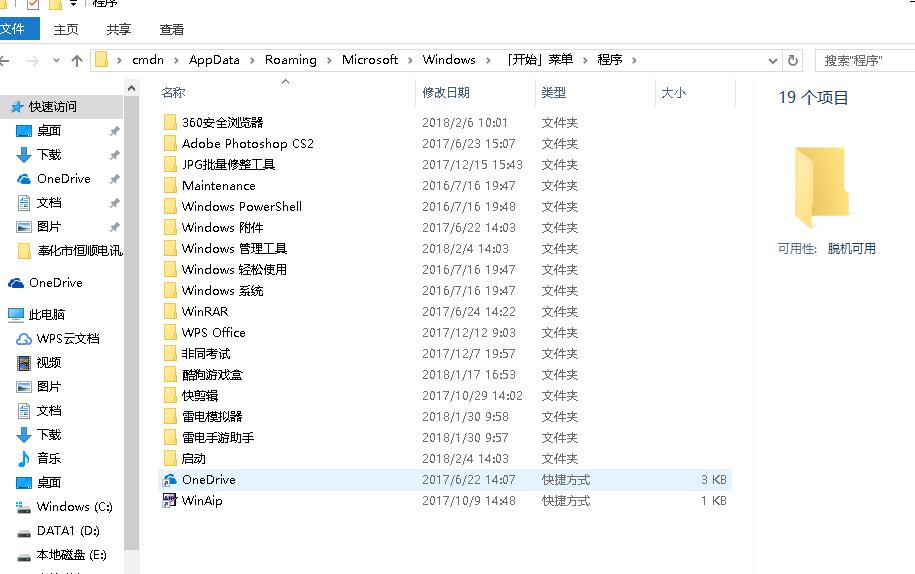The image size is (915, 574).
Task: Select AppData in the address breadcrumb
Action: tap(214, 60)
